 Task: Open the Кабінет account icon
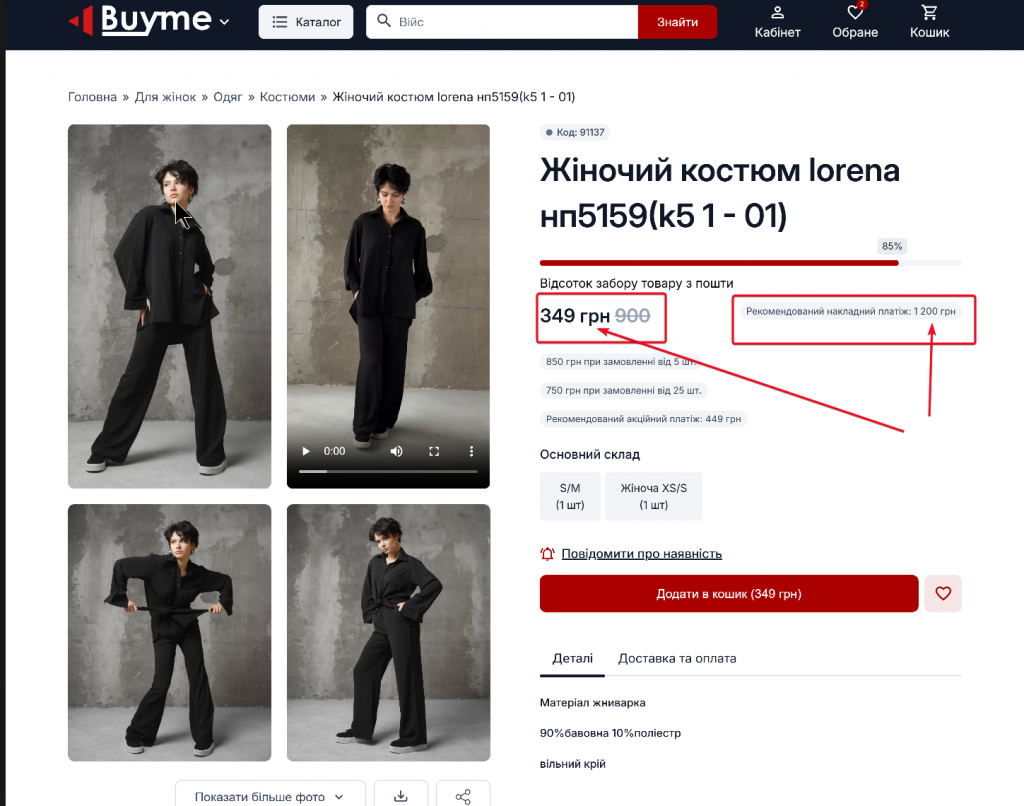(x=777, y=14)
